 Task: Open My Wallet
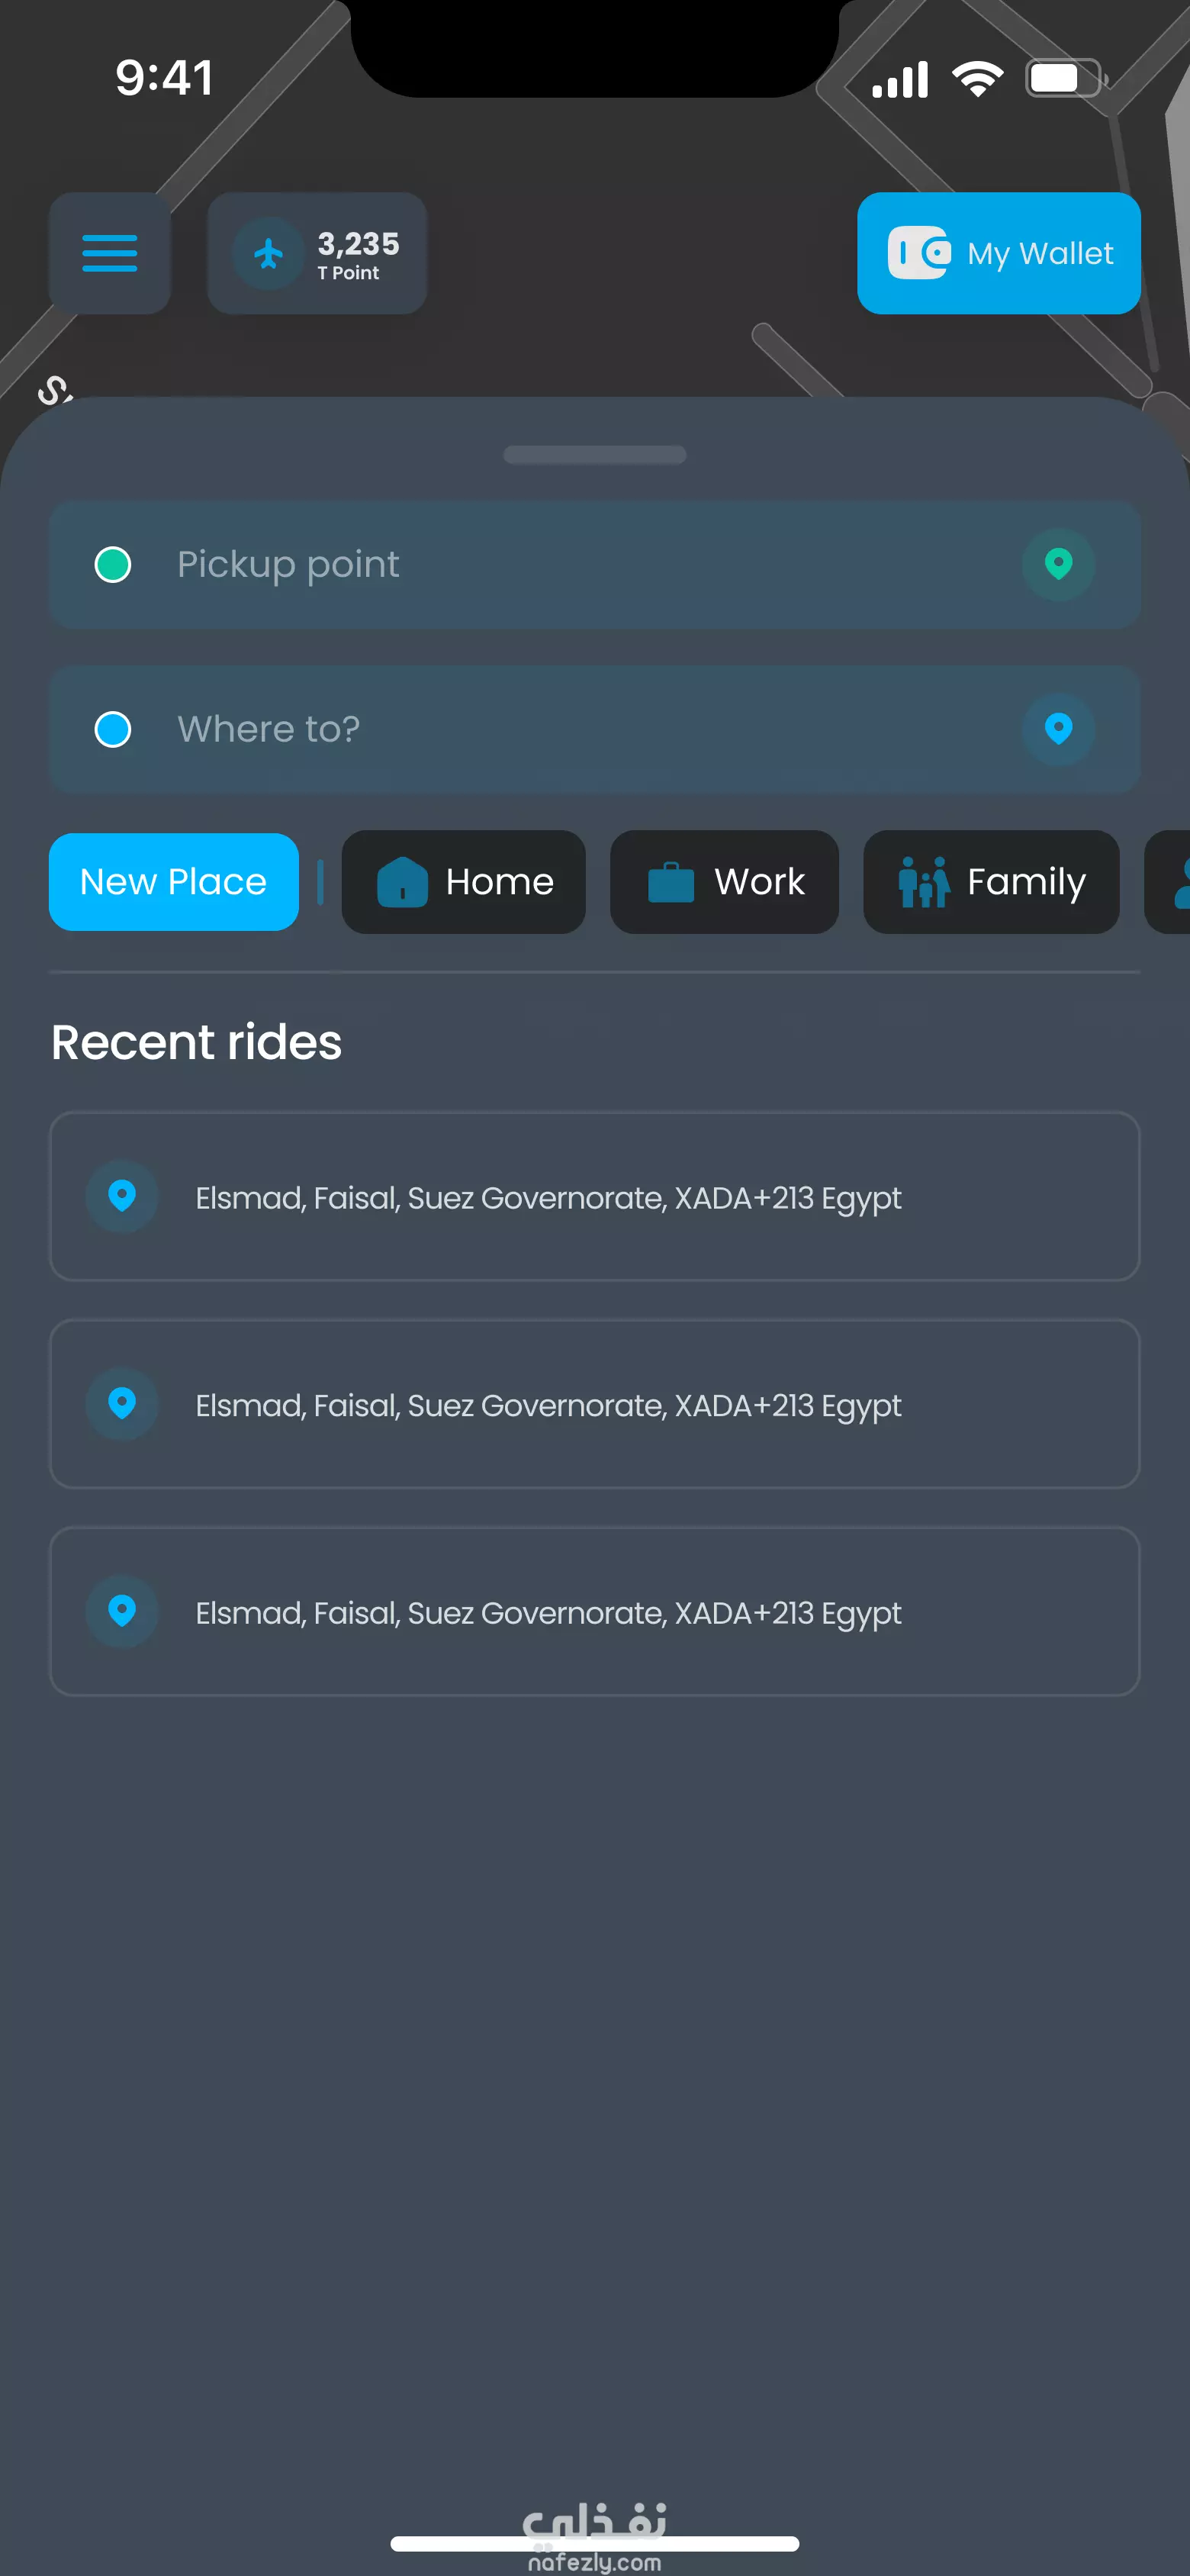point(999,253)
